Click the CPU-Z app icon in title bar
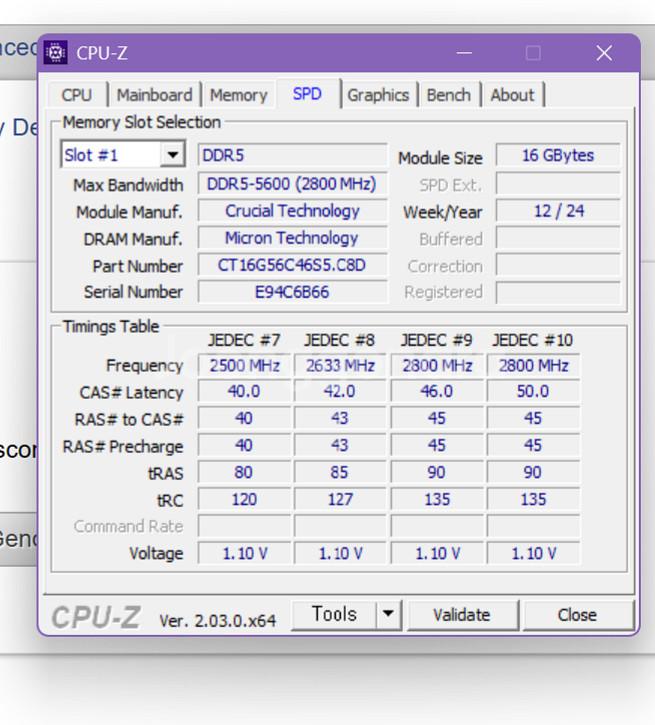This screenshot has width=655, height=725. [x=56, y=52]
